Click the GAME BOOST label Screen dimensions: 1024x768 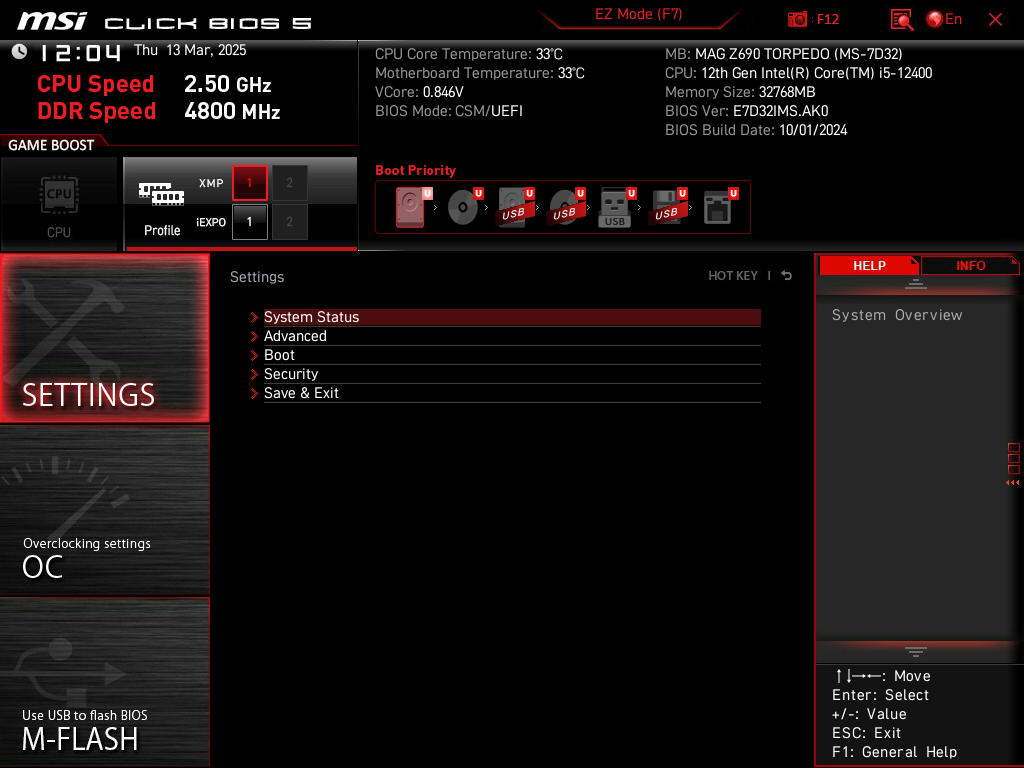pyautogui.click(x=51, y=145)
